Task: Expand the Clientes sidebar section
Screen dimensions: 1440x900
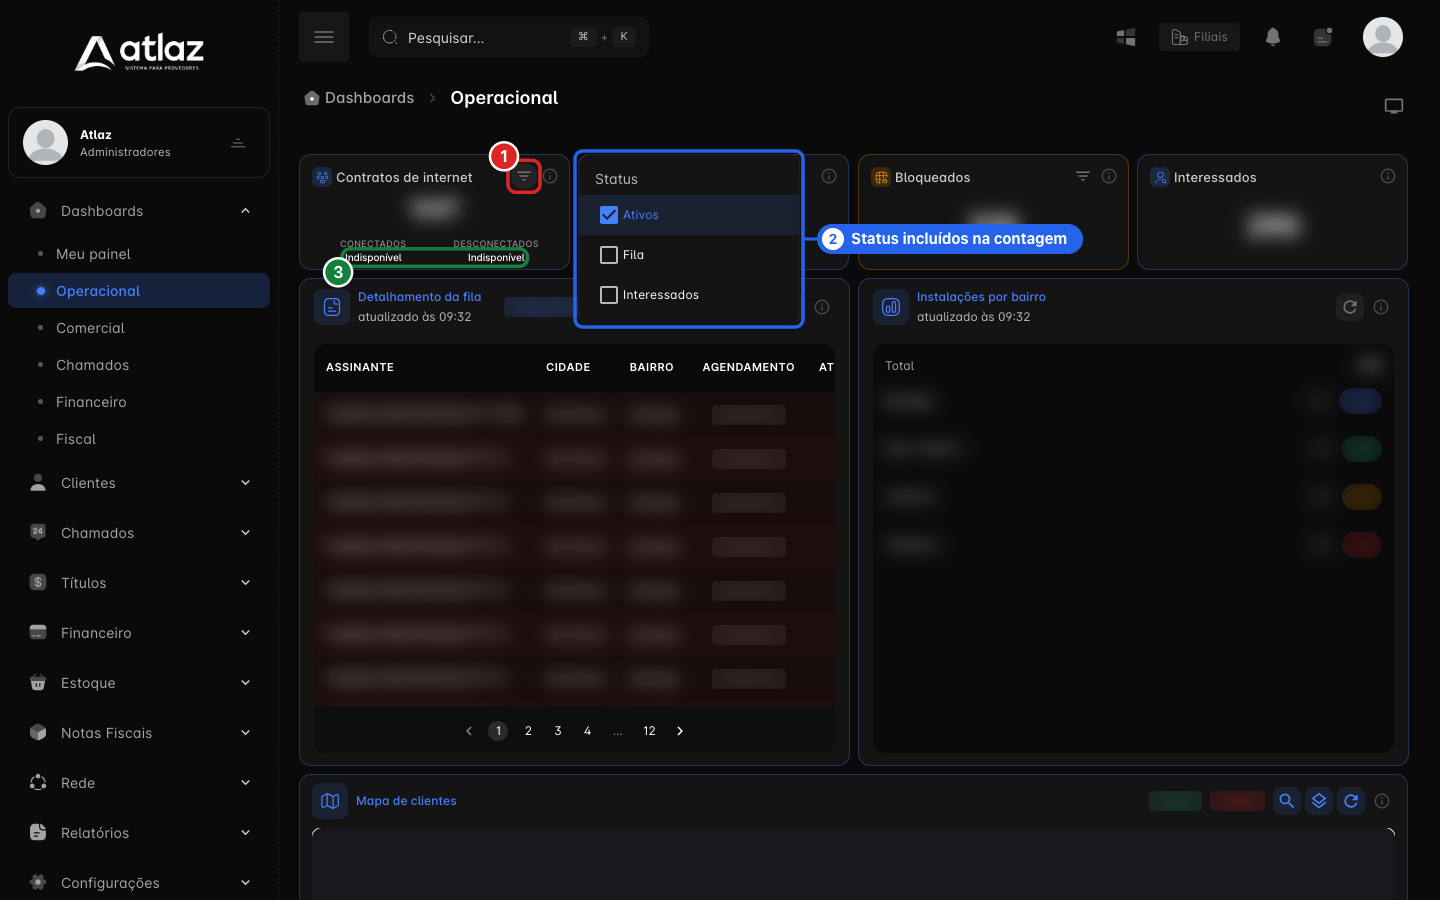Action: coord(245,483)
